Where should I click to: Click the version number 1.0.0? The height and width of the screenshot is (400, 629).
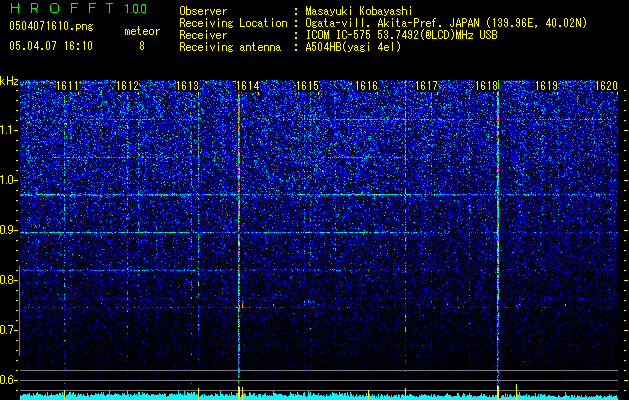tap(136, 9)
